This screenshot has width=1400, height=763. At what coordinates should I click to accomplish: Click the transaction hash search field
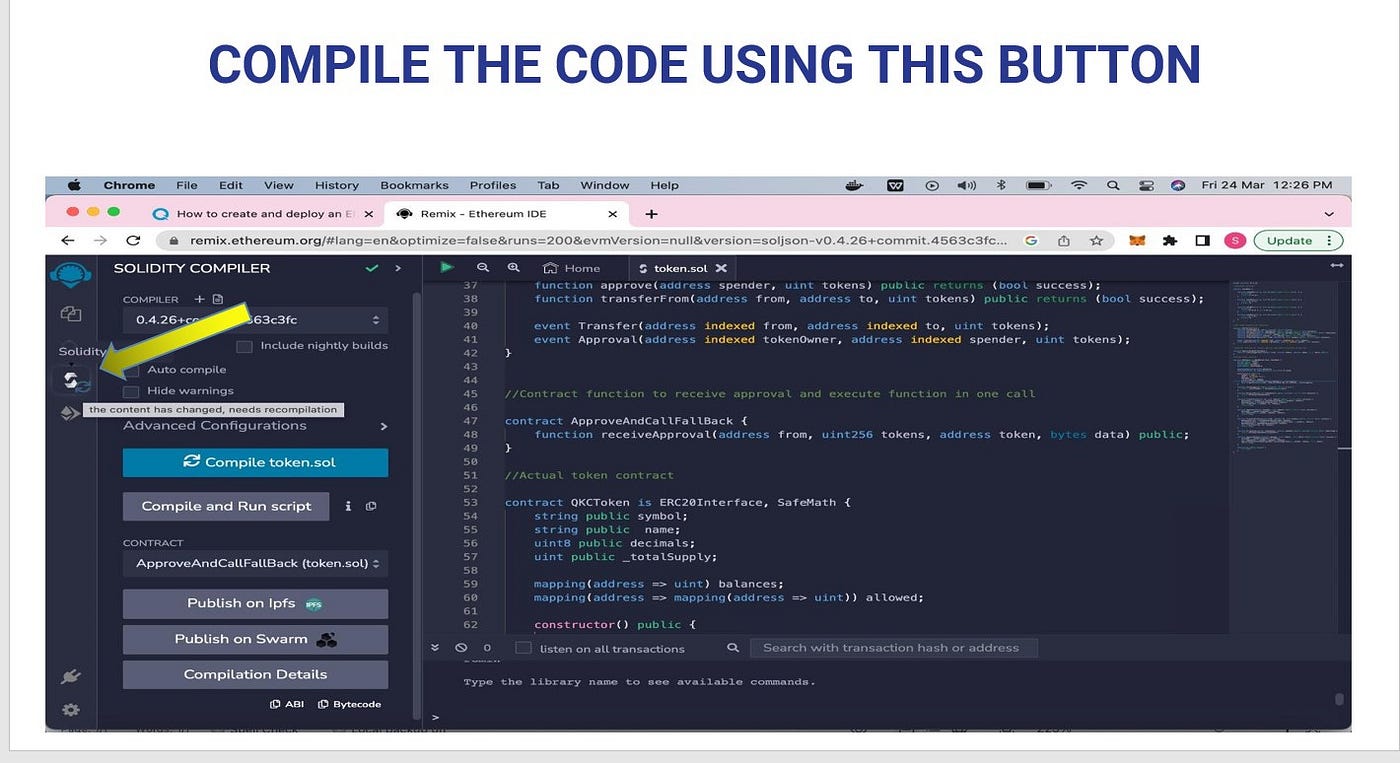[894, 648]
